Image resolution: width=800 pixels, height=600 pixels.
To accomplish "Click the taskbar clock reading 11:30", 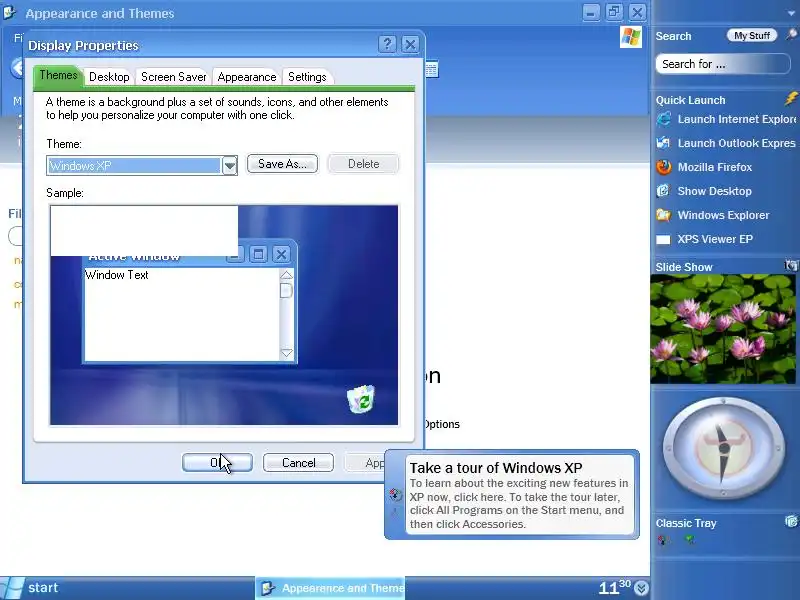I will (615, 587).
